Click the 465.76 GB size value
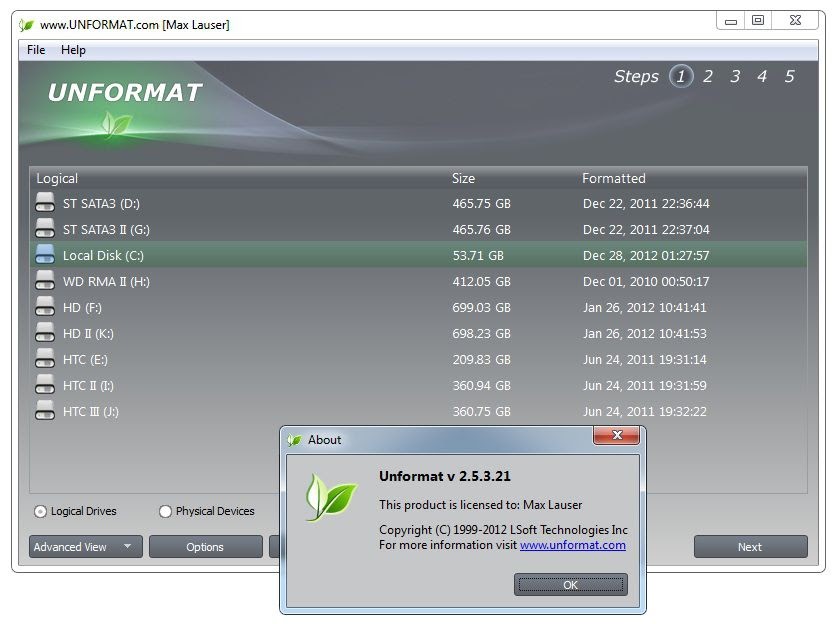The image size is (835, 624). click(481, 229)
